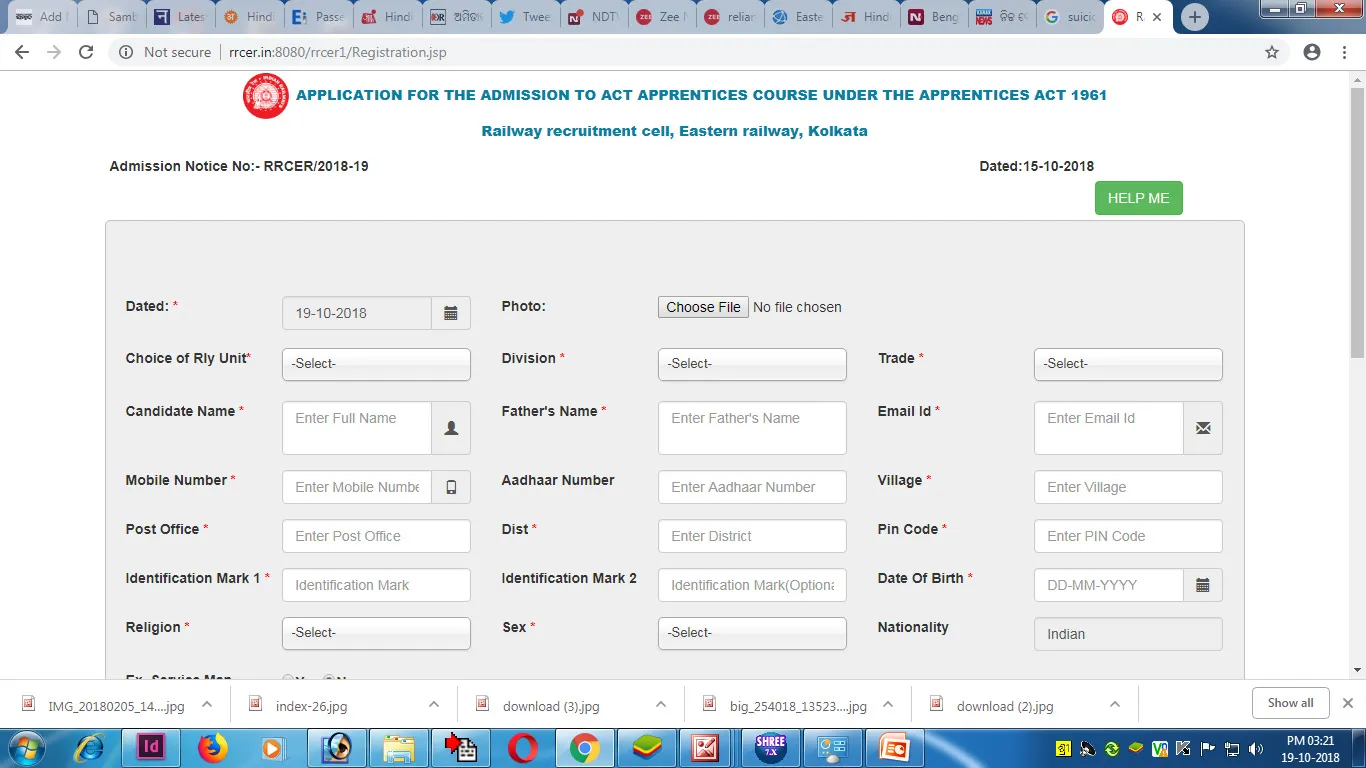
Task: Switch to the NDTV browser tab
Action: pyautogui.click(x=594, y=17)
